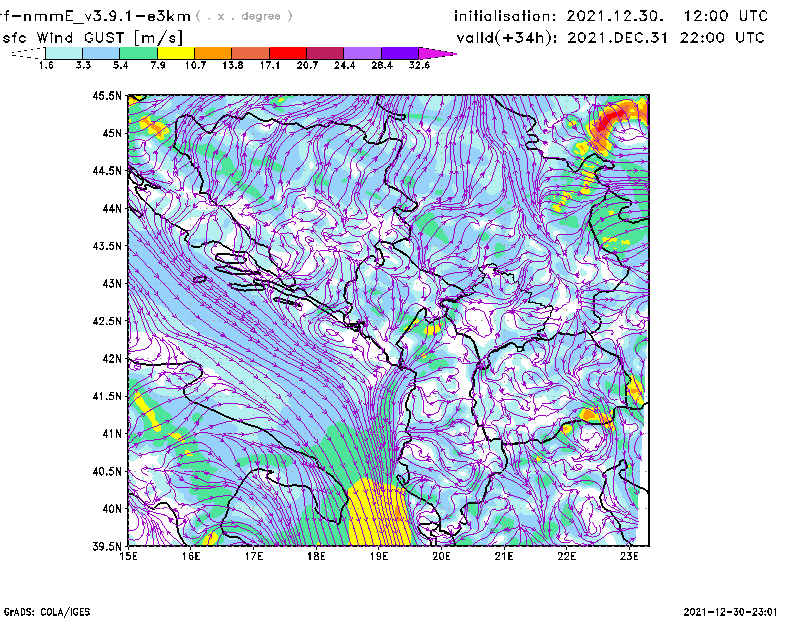This screenshot has width=800, height=618.
Task: Click the 'GrADS: COLA/IGES' credit text
Action: (x=47, y=612)
